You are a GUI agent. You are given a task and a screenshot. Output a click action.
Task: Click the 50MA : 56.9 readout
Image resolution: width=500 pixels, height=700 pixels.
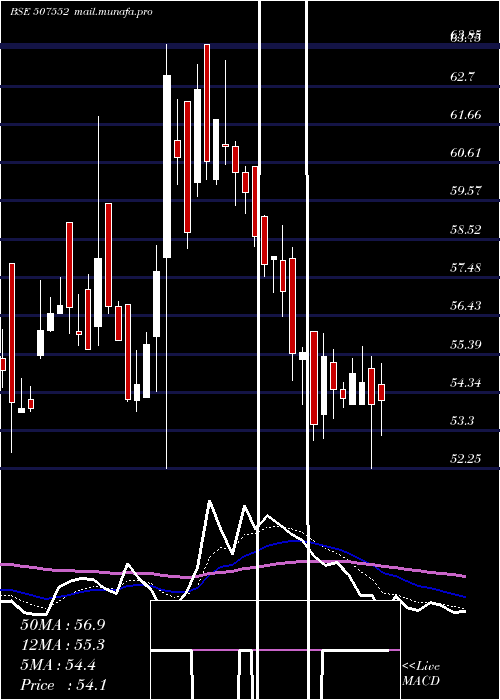[x=63, y=625]
